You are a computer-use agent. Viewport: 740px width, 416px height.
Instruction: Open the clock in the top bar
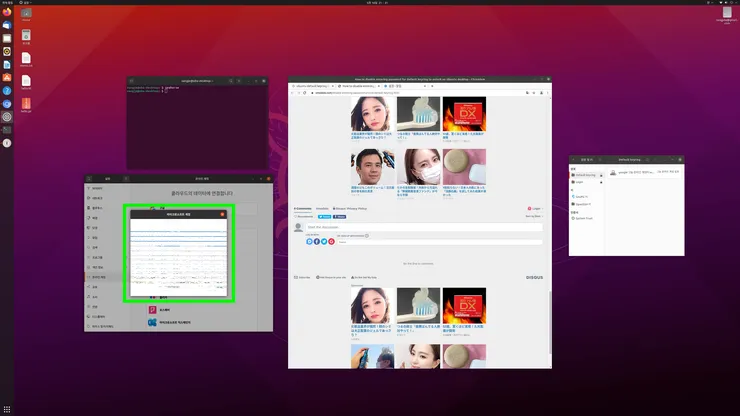pos(377,2)
